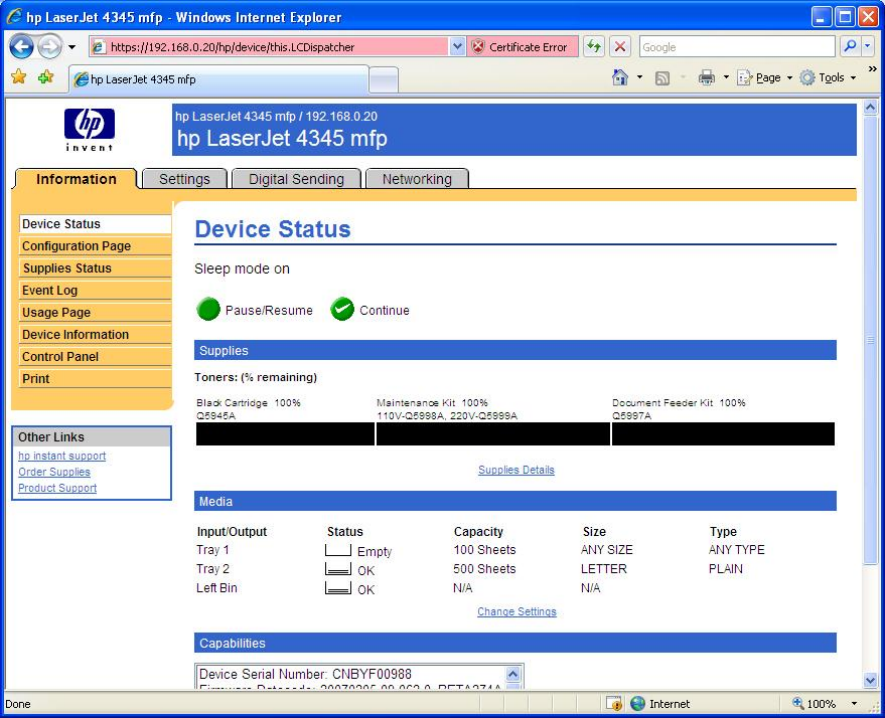Click the Home page icon
This screenshot has width=885, height=718.
620,77
